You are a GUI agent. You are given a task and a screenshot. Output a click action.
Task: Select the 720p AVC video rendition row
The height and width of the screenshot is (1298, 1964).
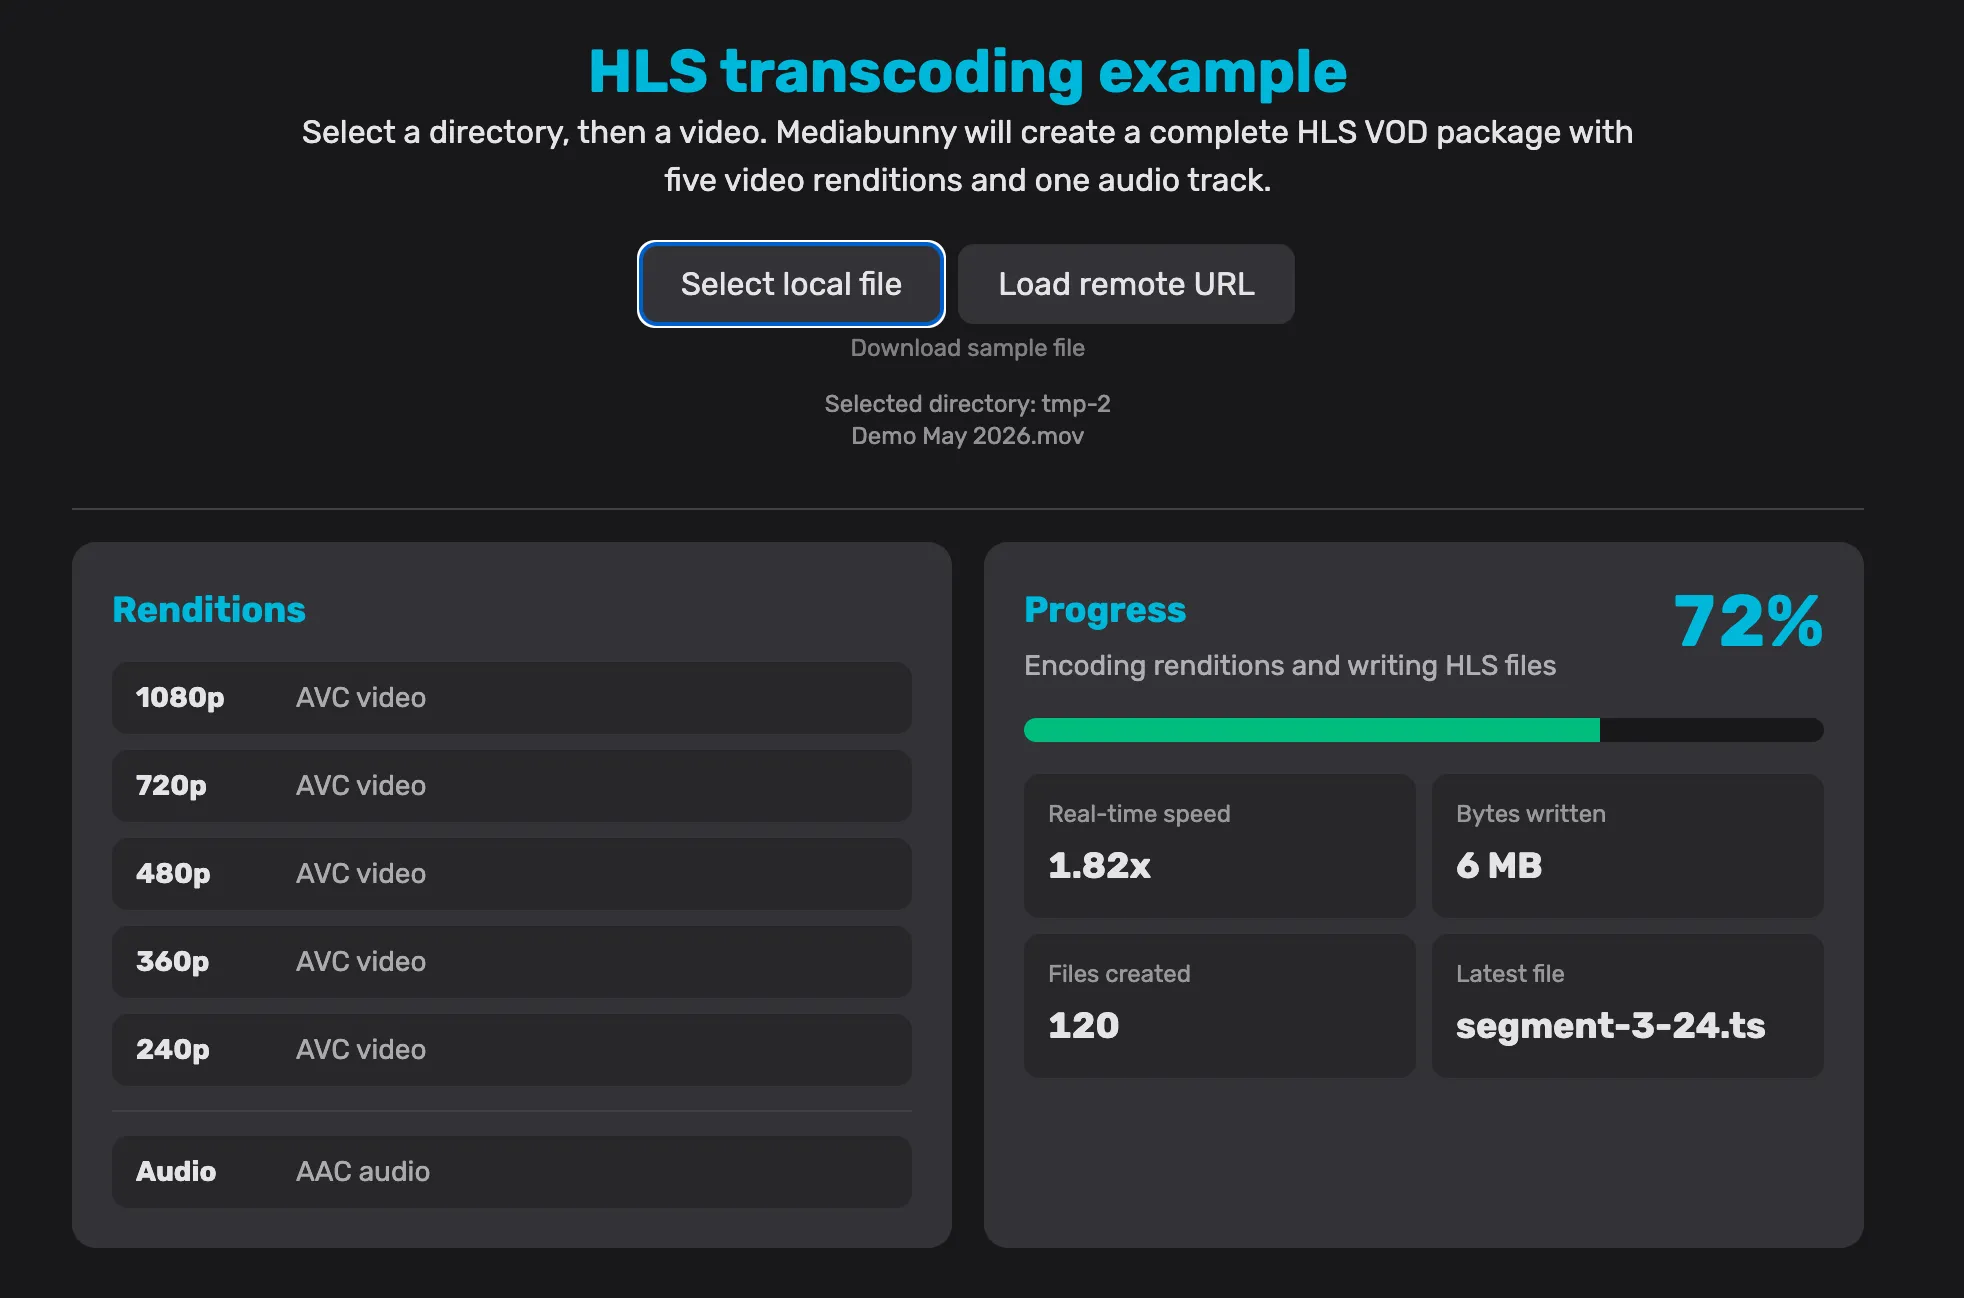point(512,786)
